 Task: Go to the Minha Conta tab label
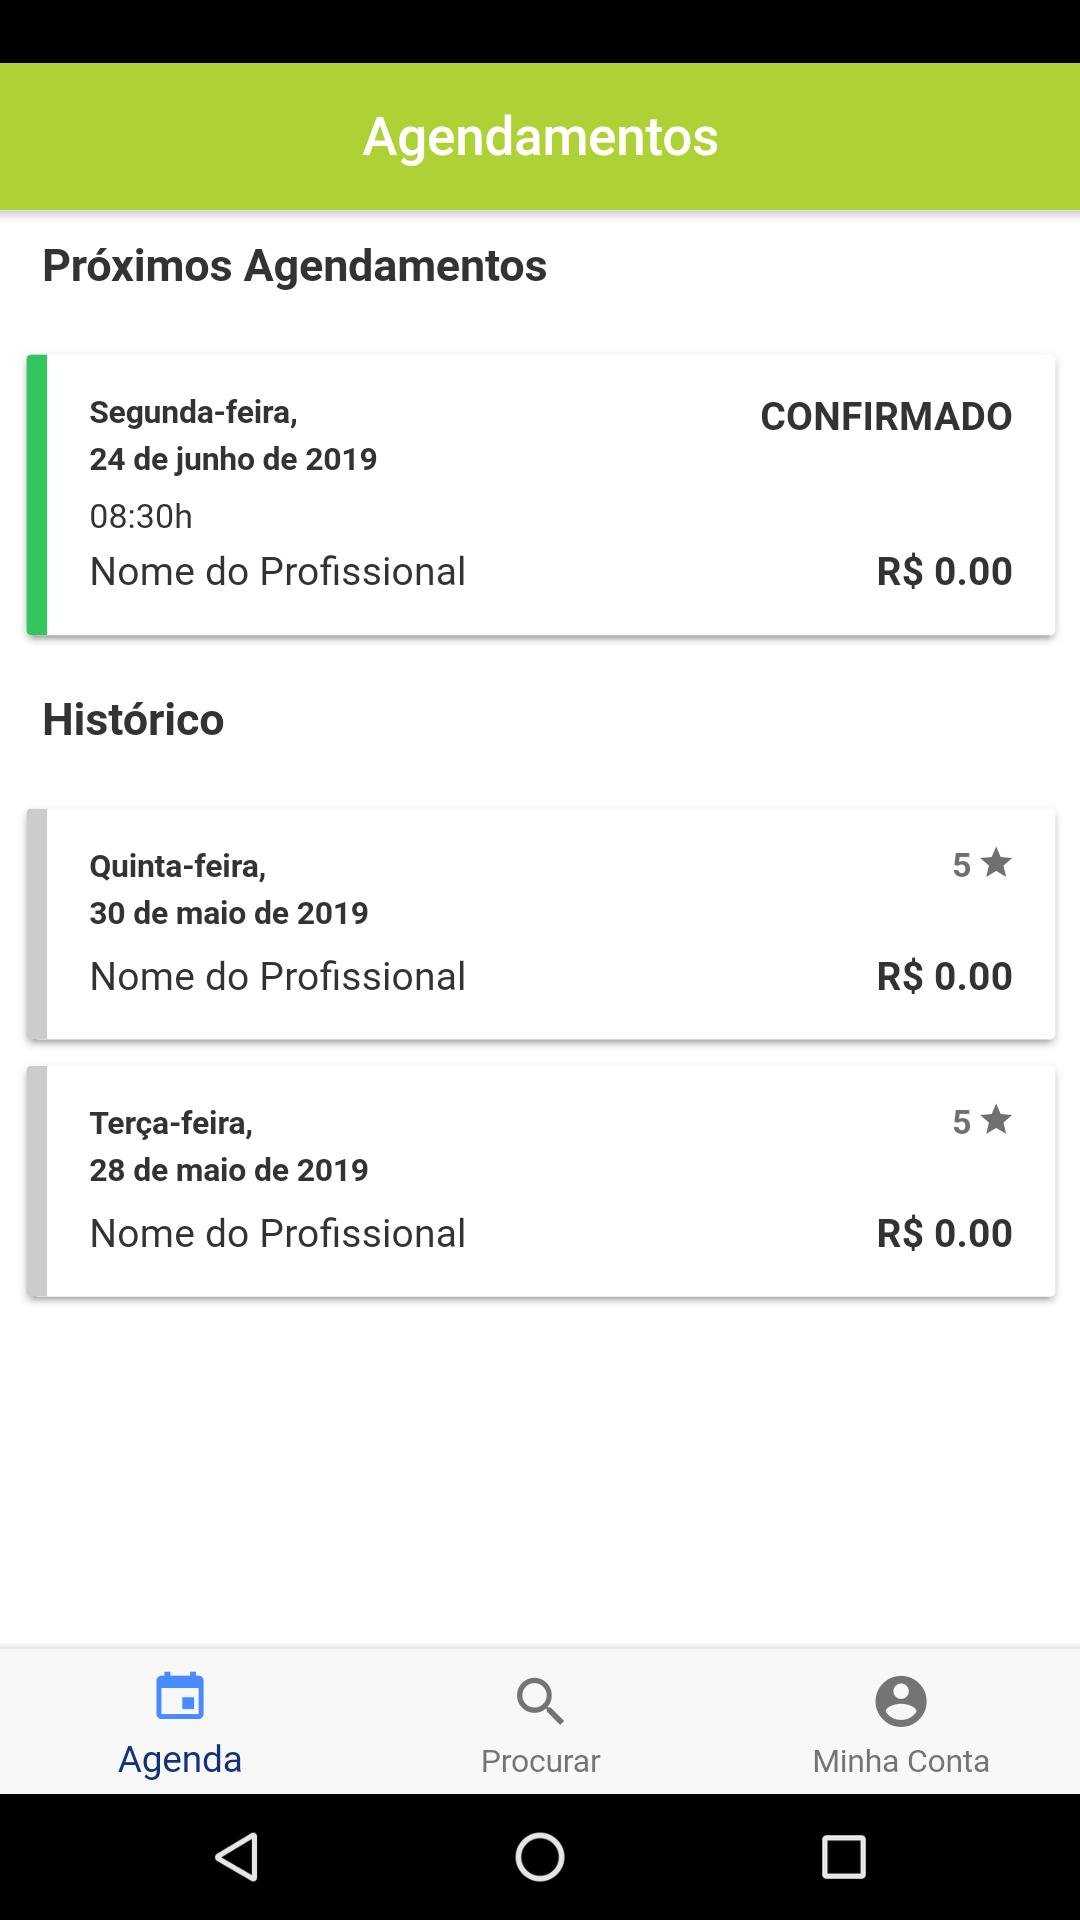[x=900, y=1761]
